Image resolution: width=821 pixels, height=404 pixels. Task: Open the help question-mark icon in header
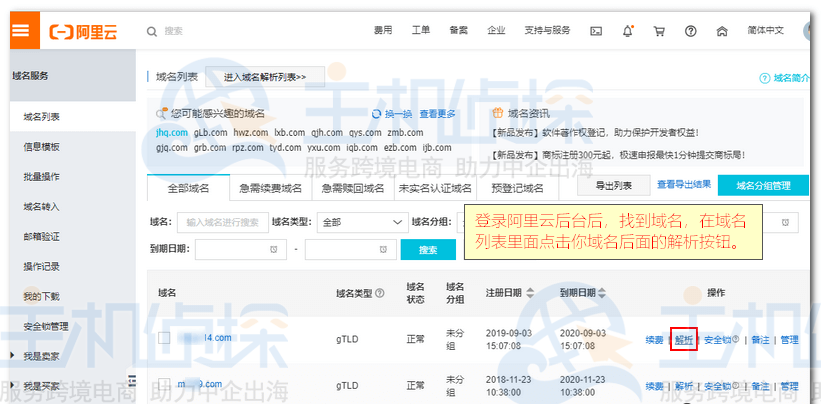[691, 31]
